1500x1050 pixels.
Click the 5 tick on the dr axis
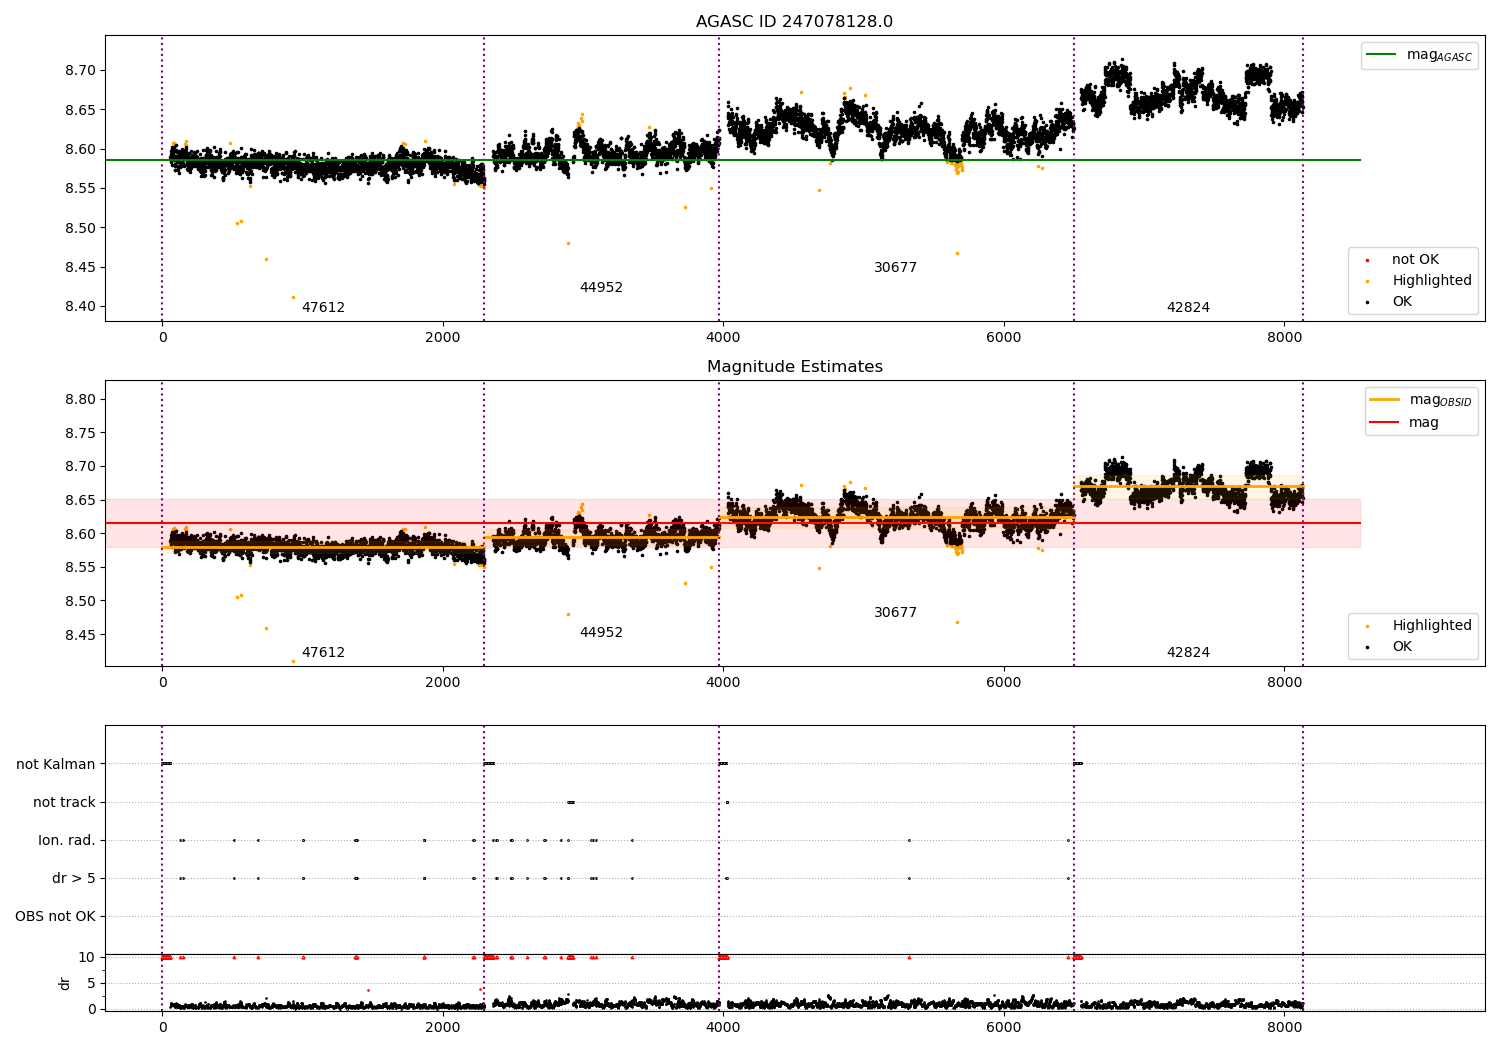(x=92, y=984)
